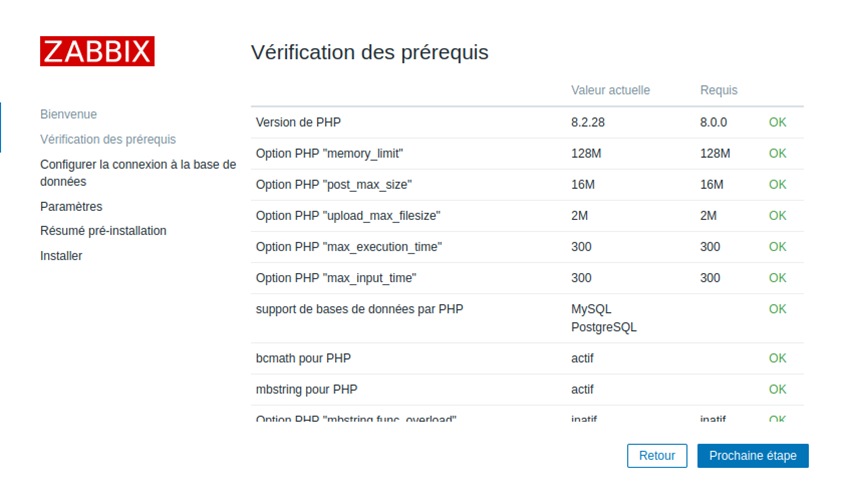Click OK status for post_max_size
Screen dimensions: 845x494
[x=777, y=185]
